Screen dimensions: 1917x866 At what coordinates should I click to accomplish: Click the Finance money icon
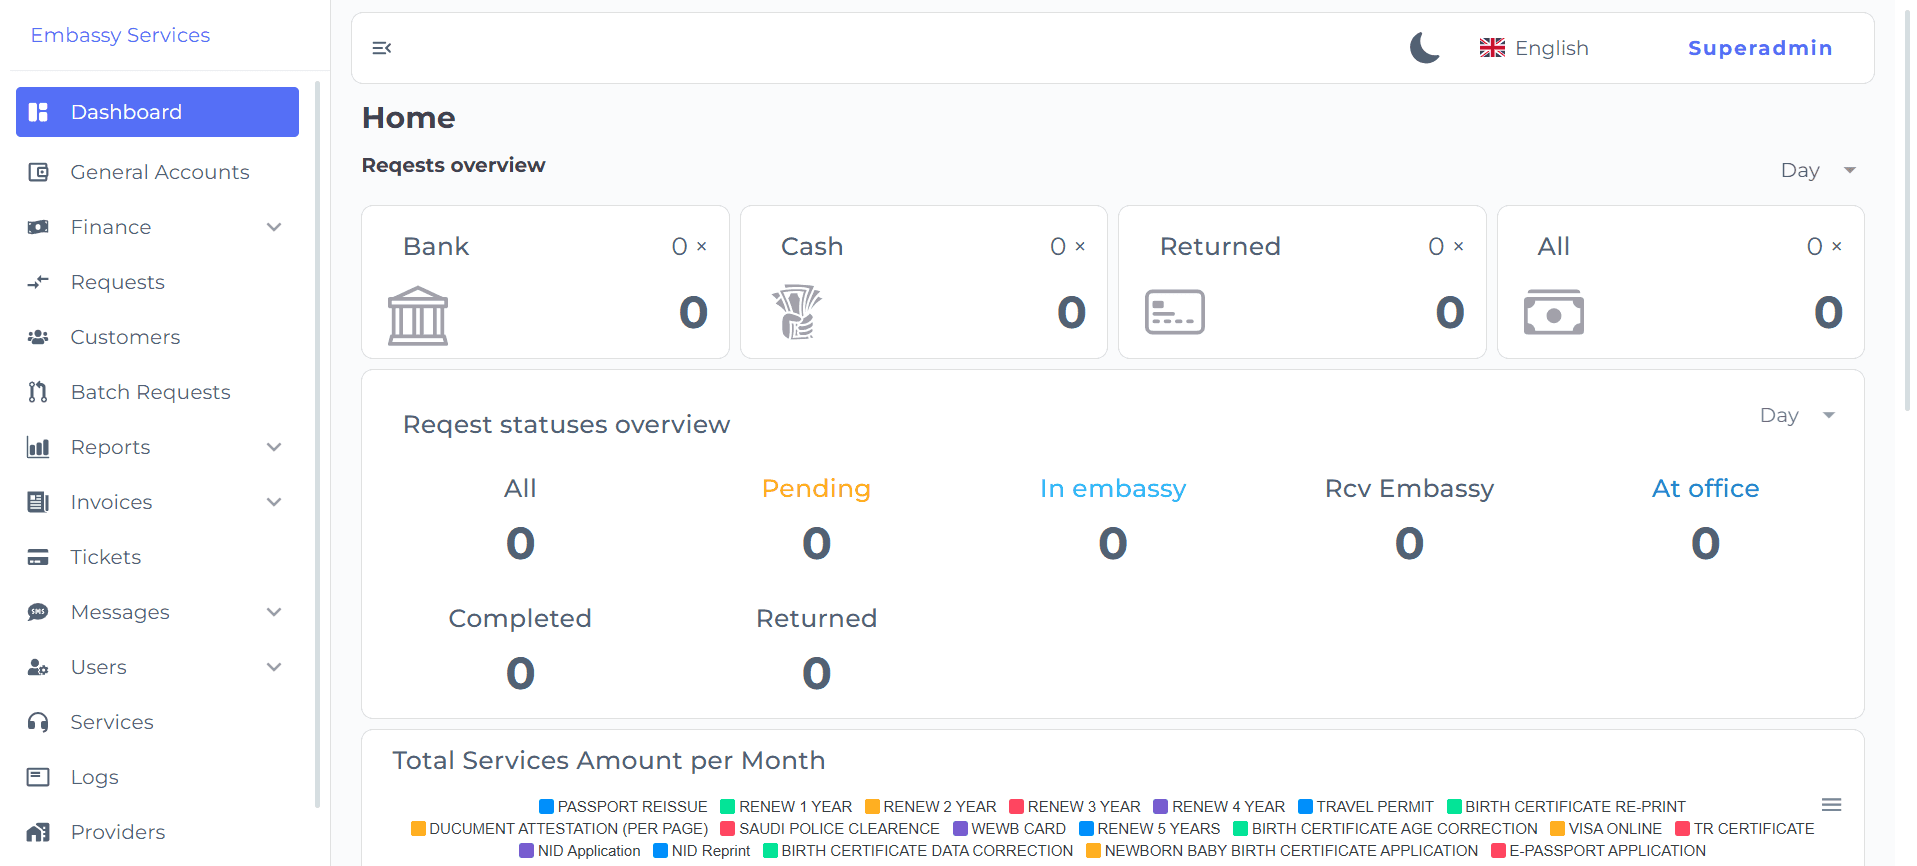[38, 227]
